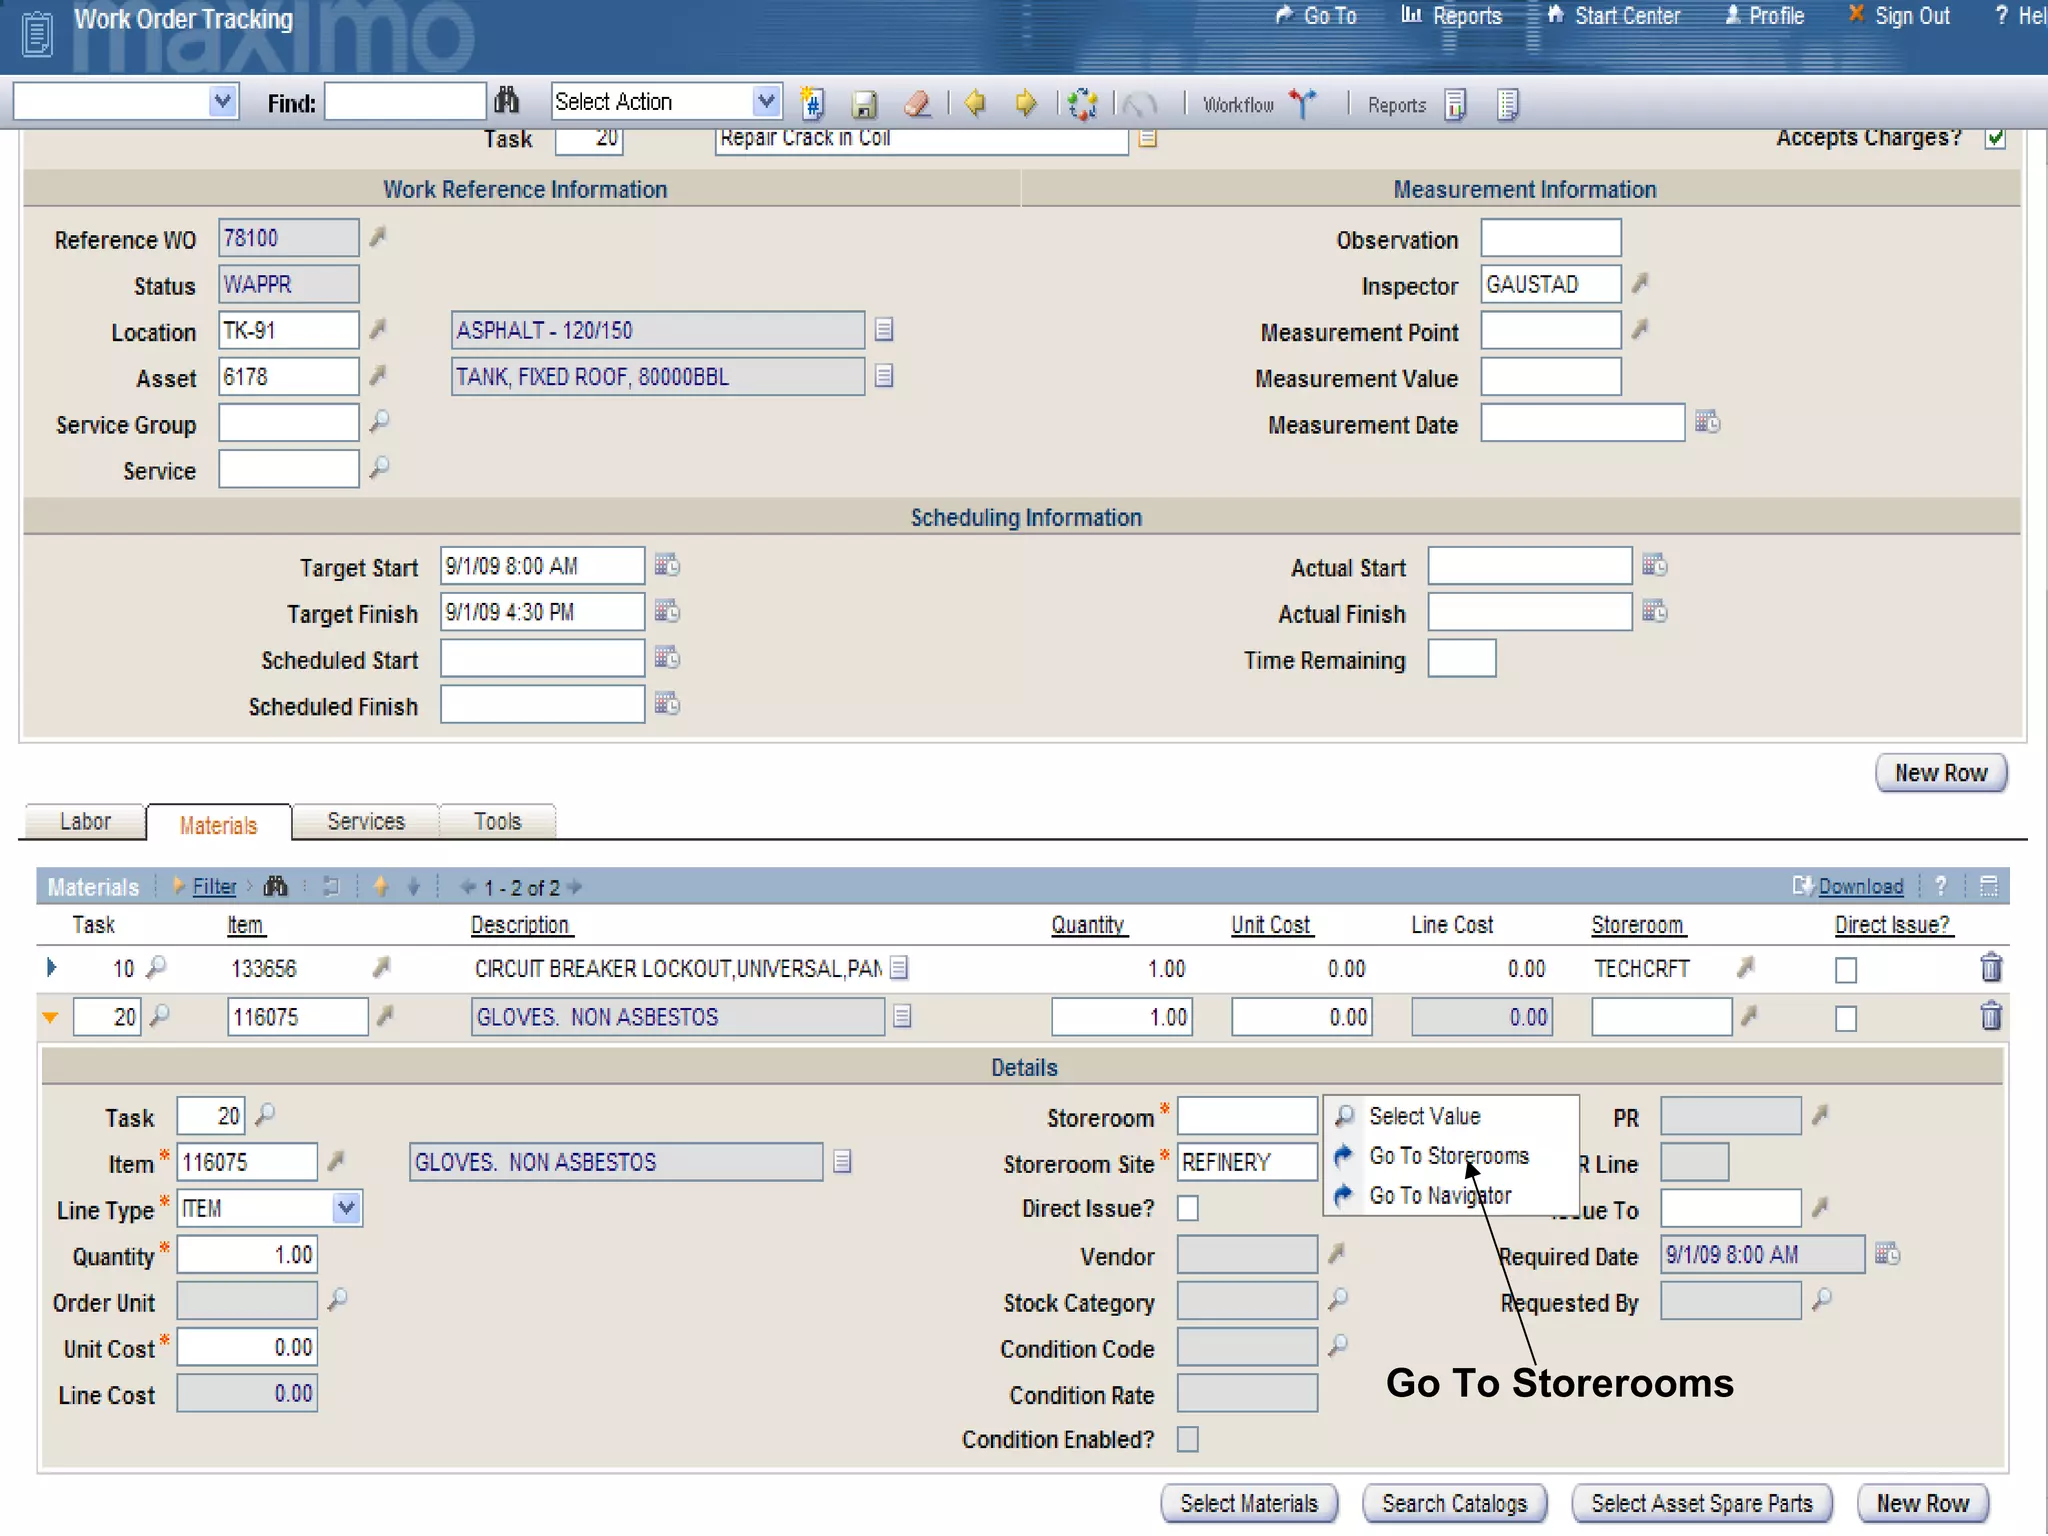Expand the task 10 material row details
2048x1536 pixels.
[x=52, y=968]
